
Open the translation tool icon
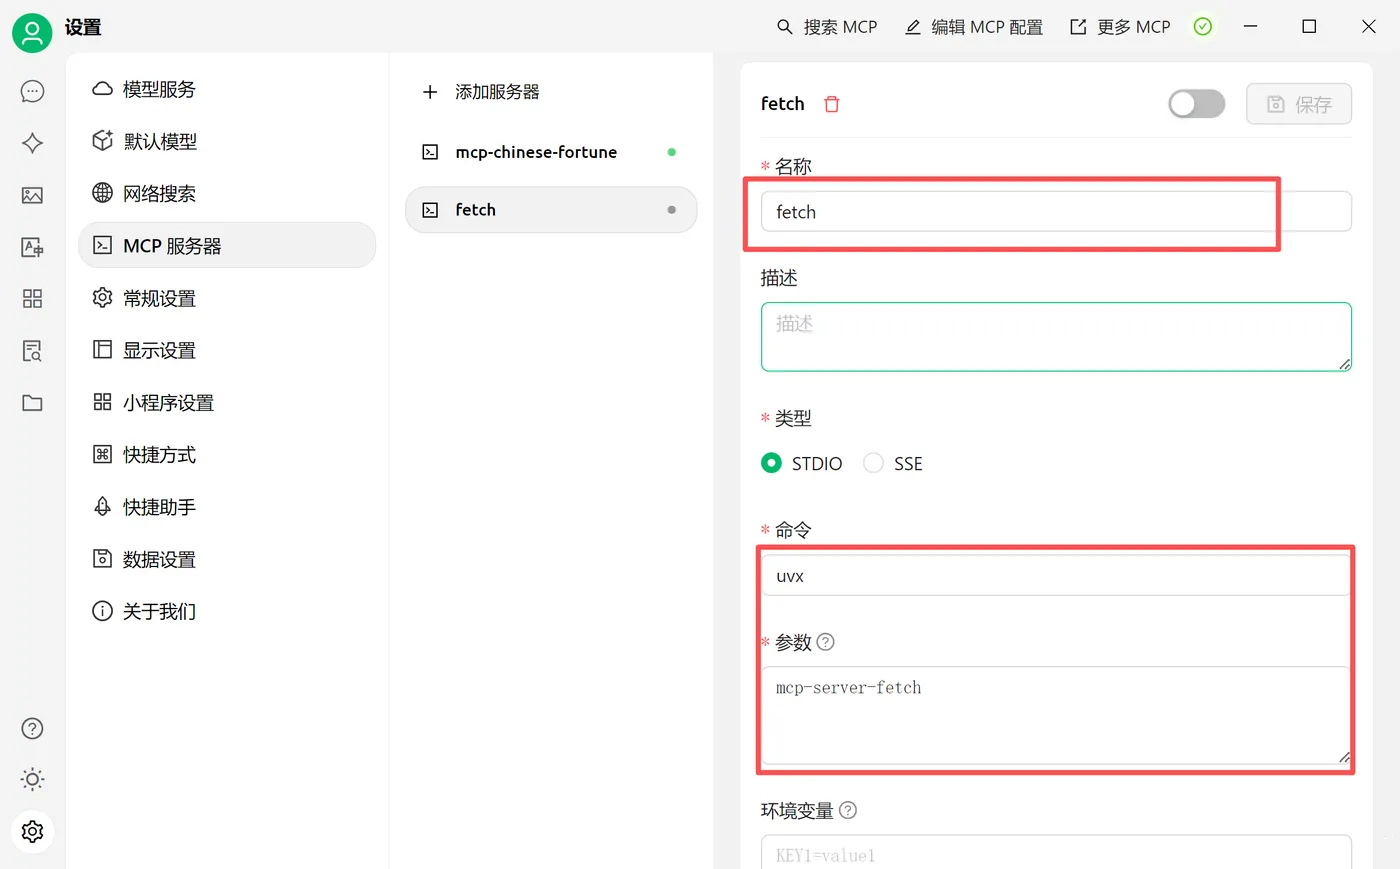point(31,247)
